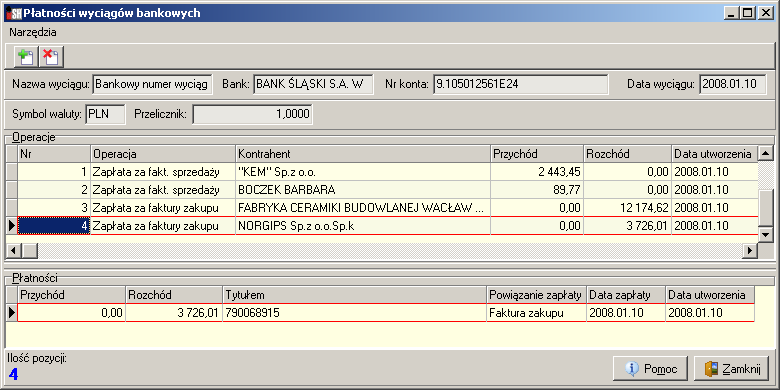Click the Pomoc help button
780x390 pixels.
pos(651,369)
